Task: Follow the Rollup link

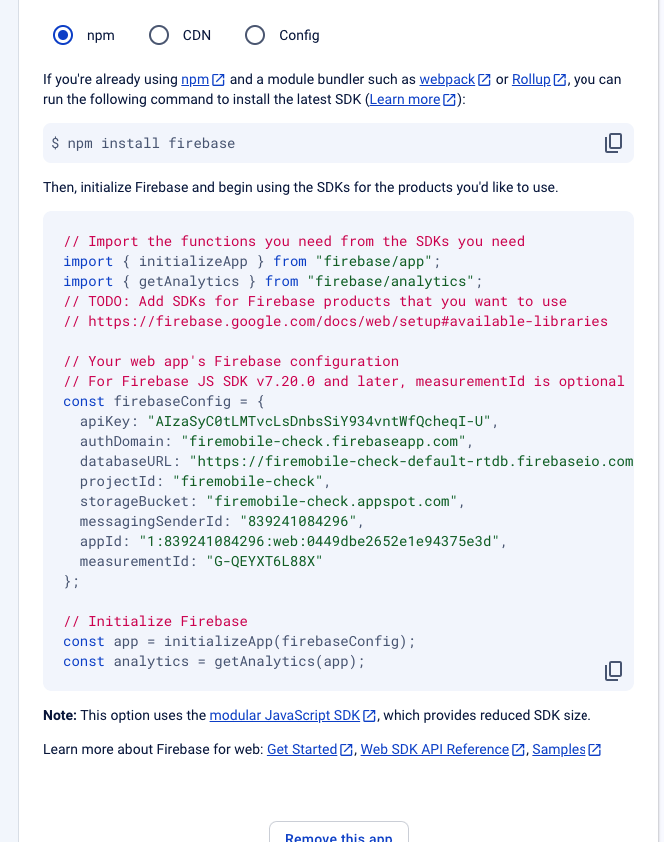Action: [531, 79]
